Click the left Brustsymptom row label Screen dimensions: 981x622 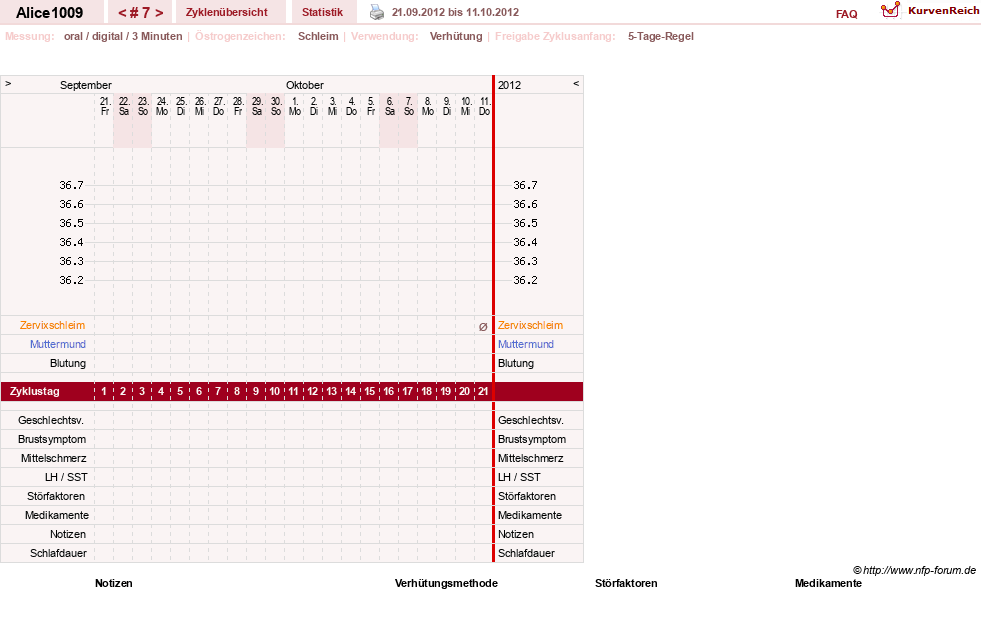(52, 439)
